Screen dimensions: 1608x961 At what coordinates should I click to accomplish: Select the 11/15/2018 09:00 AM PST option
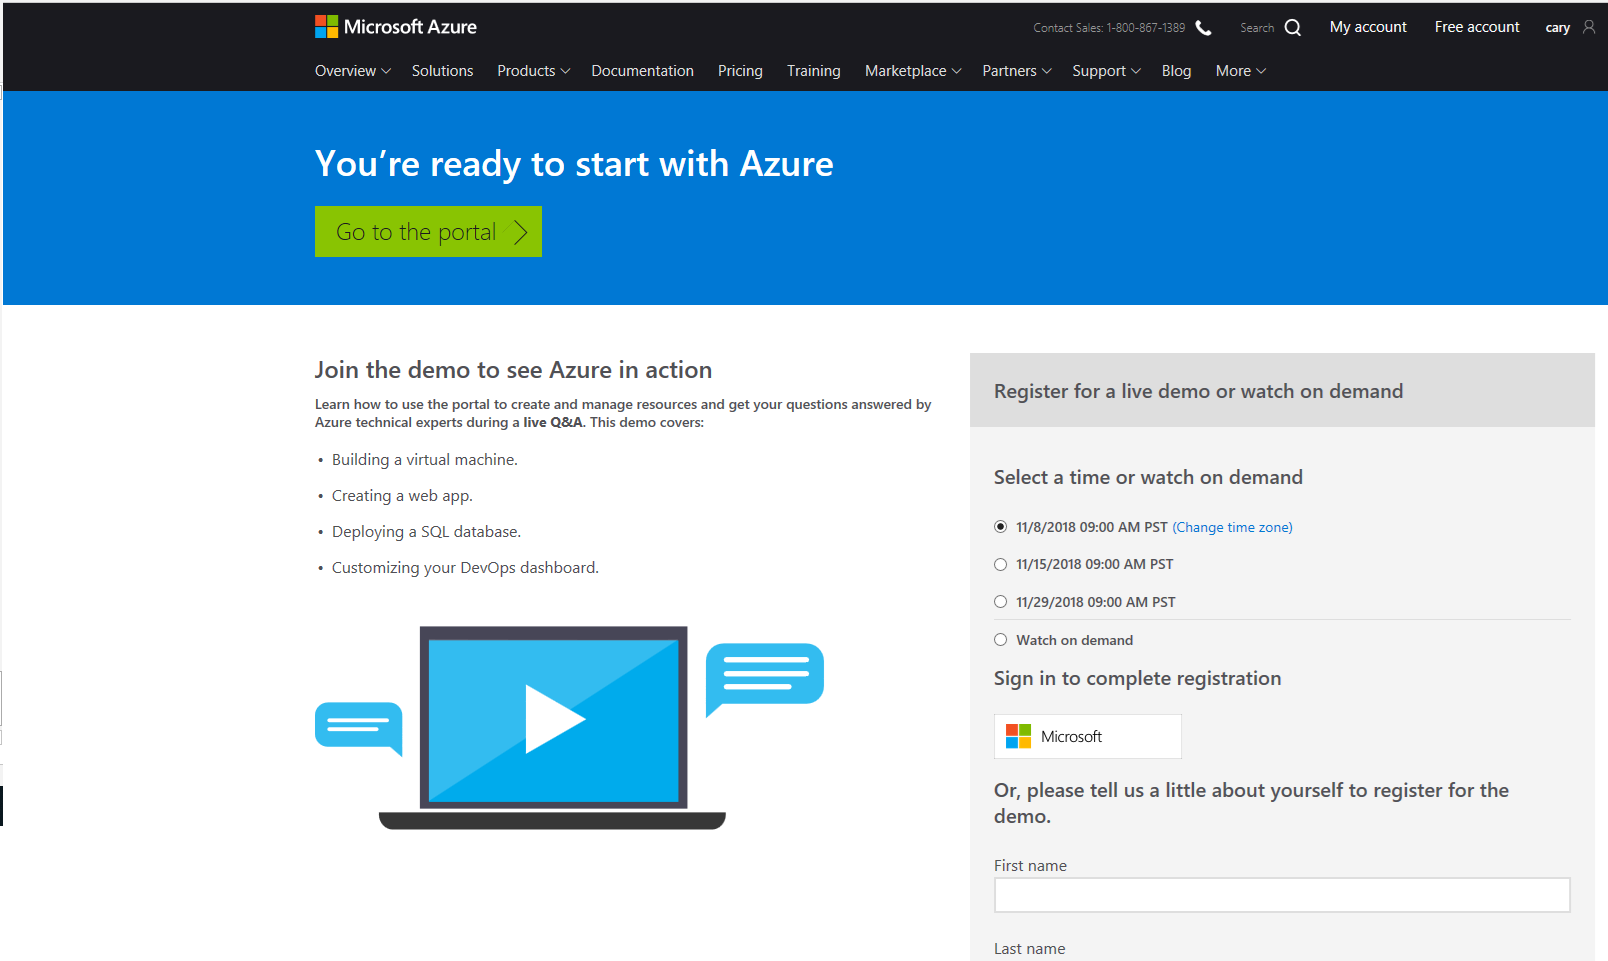(1000, 565)
